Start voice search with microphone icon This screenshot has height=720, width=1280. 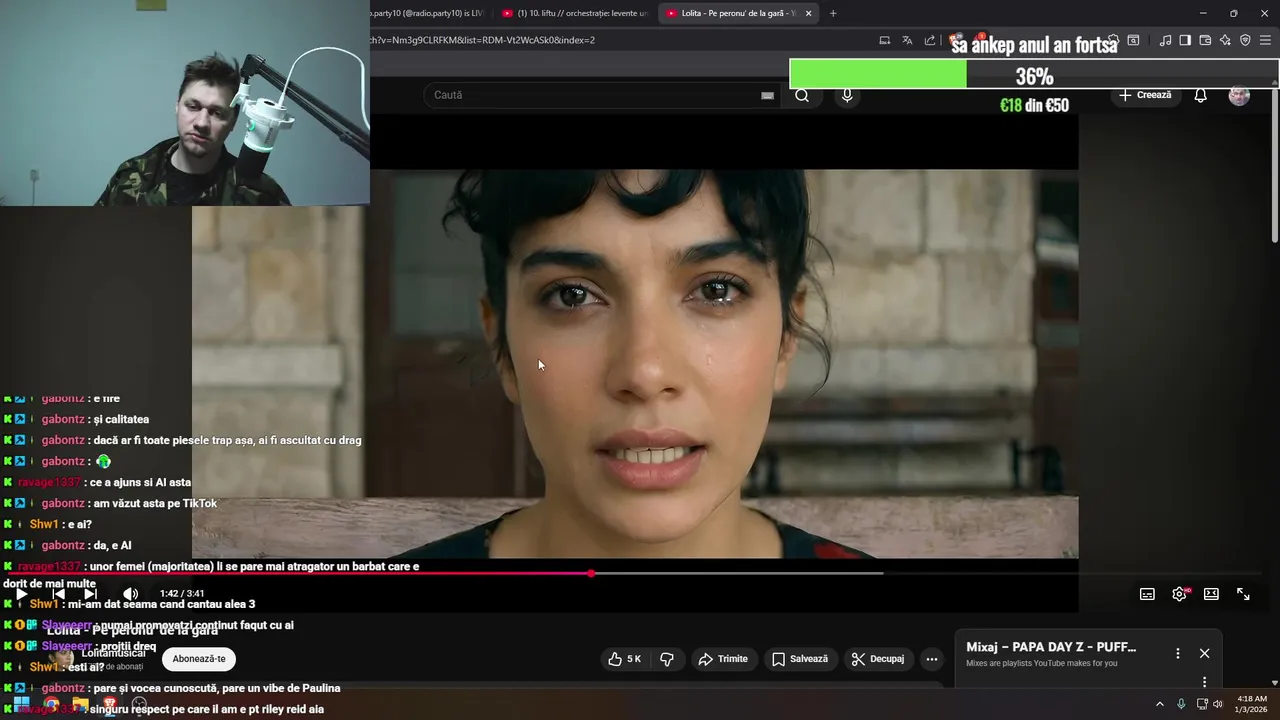coord(847,95)
